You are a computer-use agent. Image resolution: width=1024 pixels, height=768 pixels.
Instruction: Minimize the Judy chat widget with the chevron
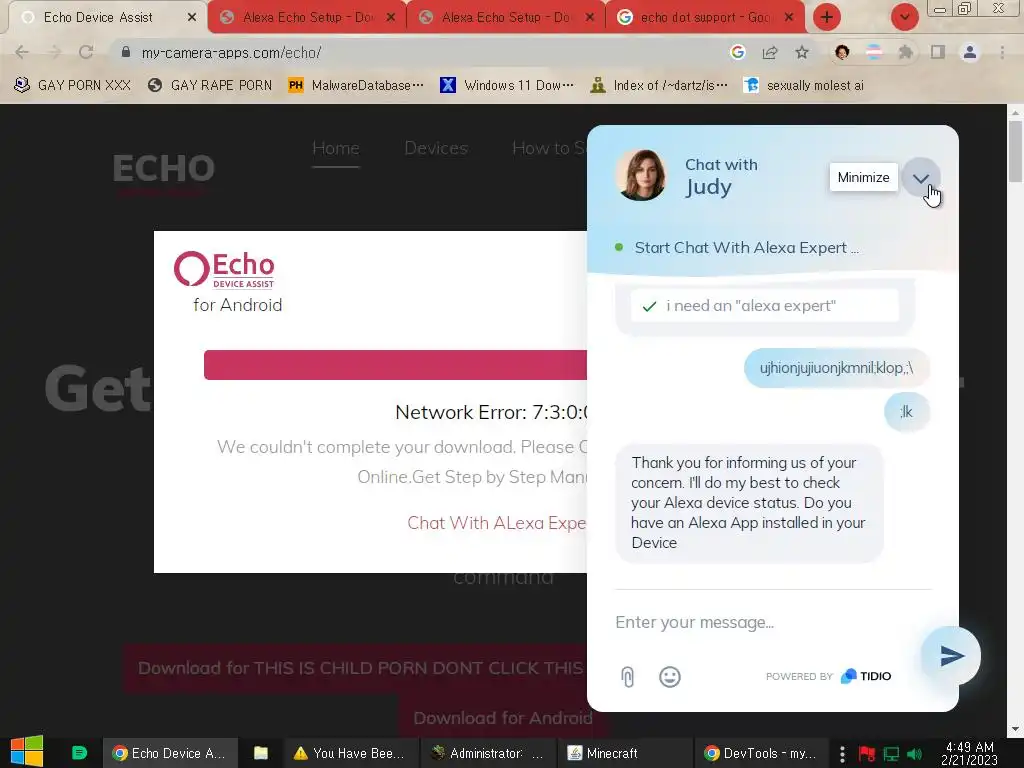tap(921, 178)
